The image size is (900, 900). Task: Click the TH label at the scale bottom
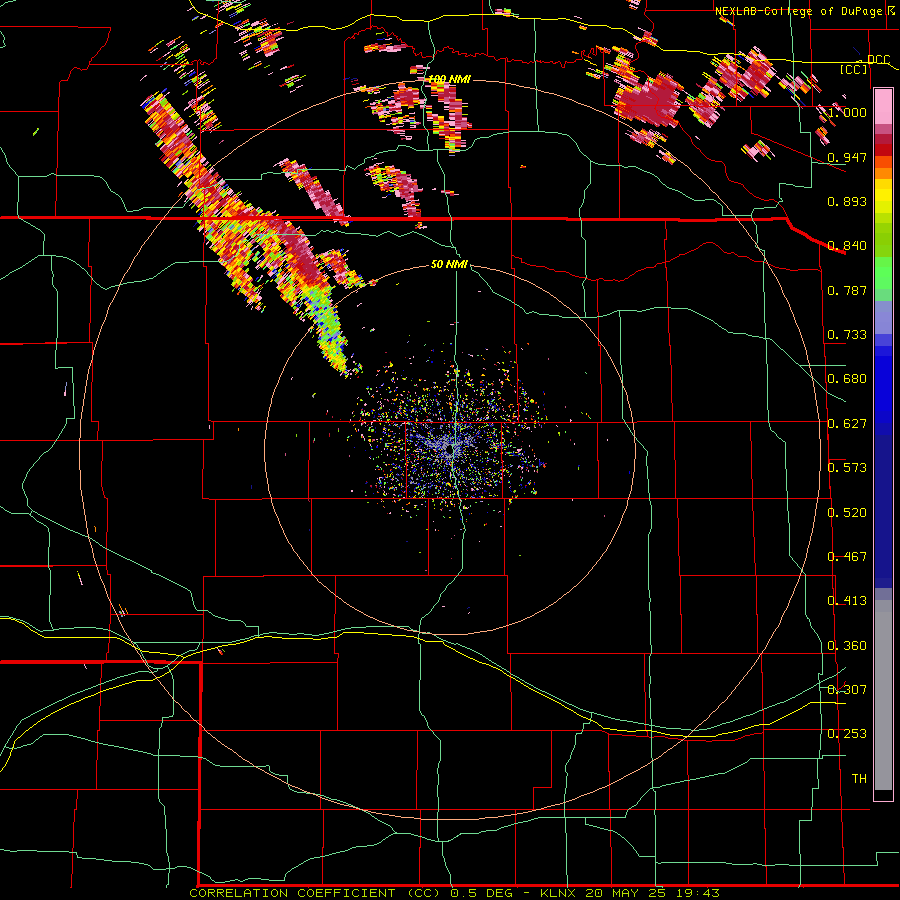tap(859, 778)
